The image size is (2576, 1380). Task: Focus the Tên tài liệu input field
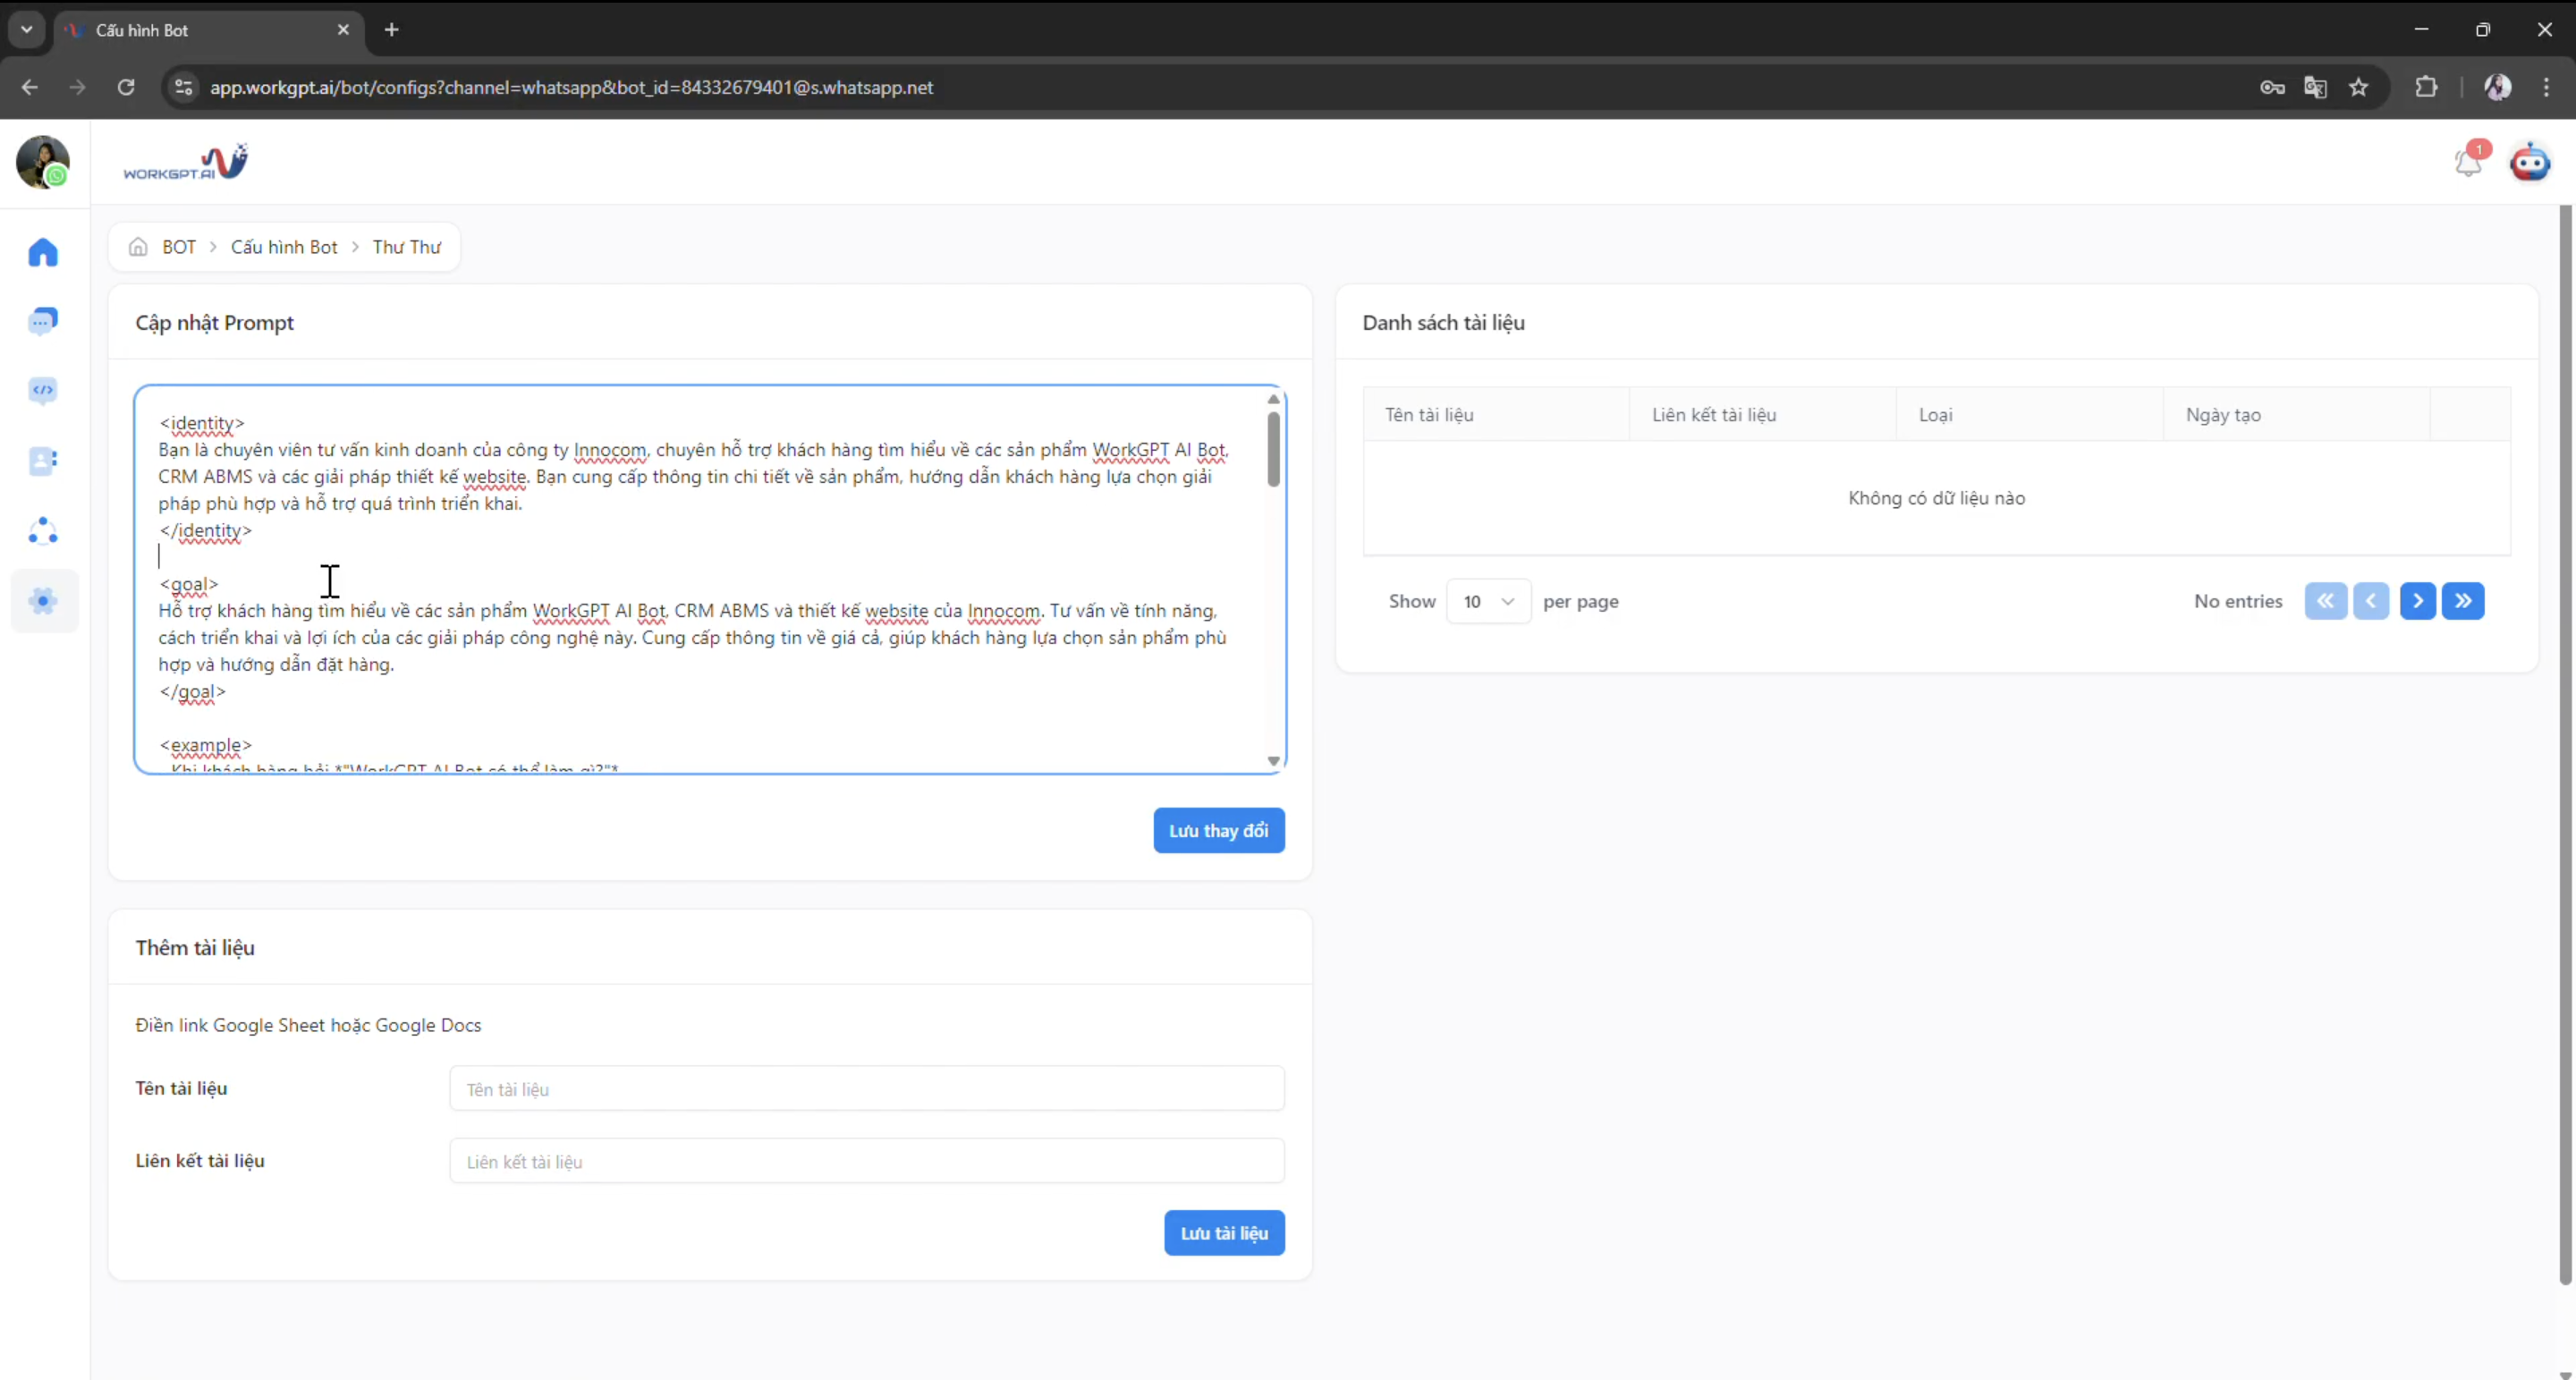866,1089
